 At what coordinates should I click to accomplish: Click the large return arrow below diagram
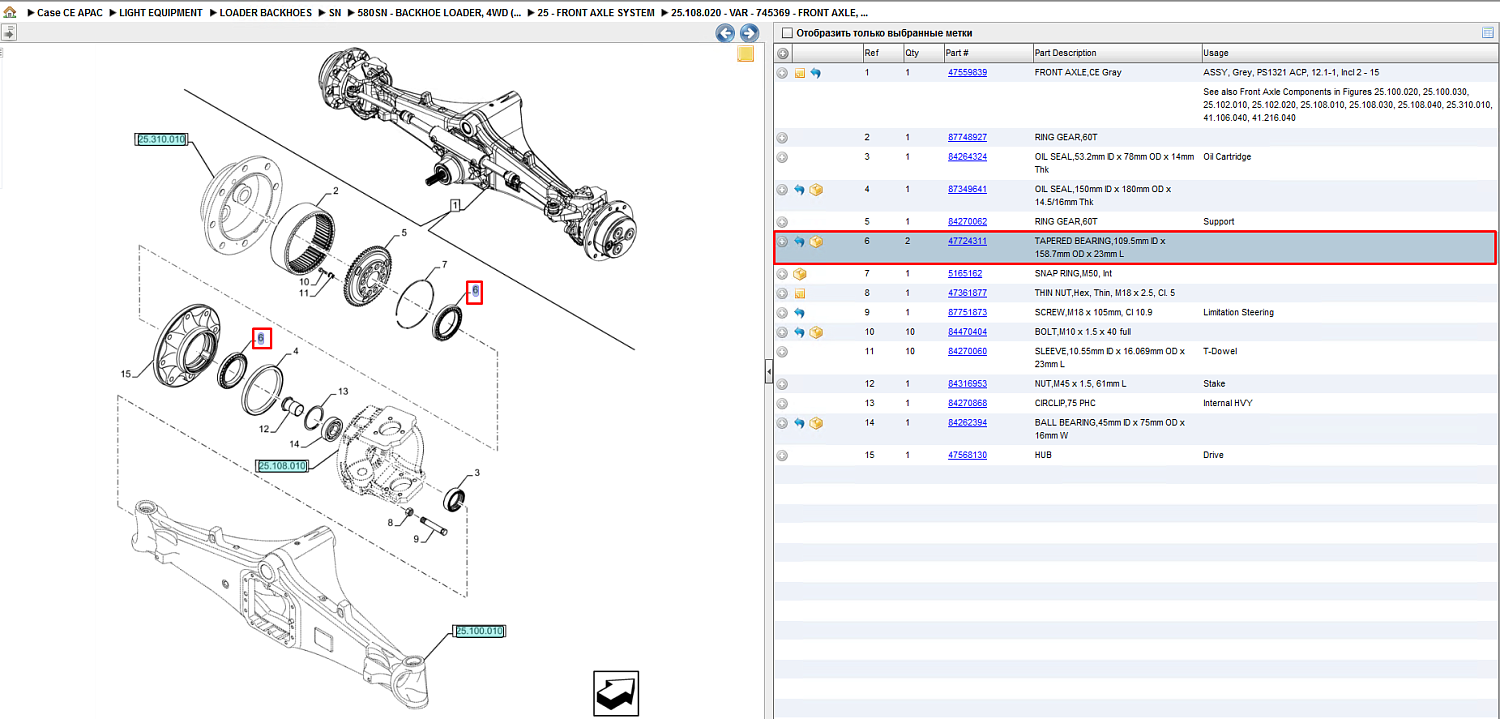616,693
